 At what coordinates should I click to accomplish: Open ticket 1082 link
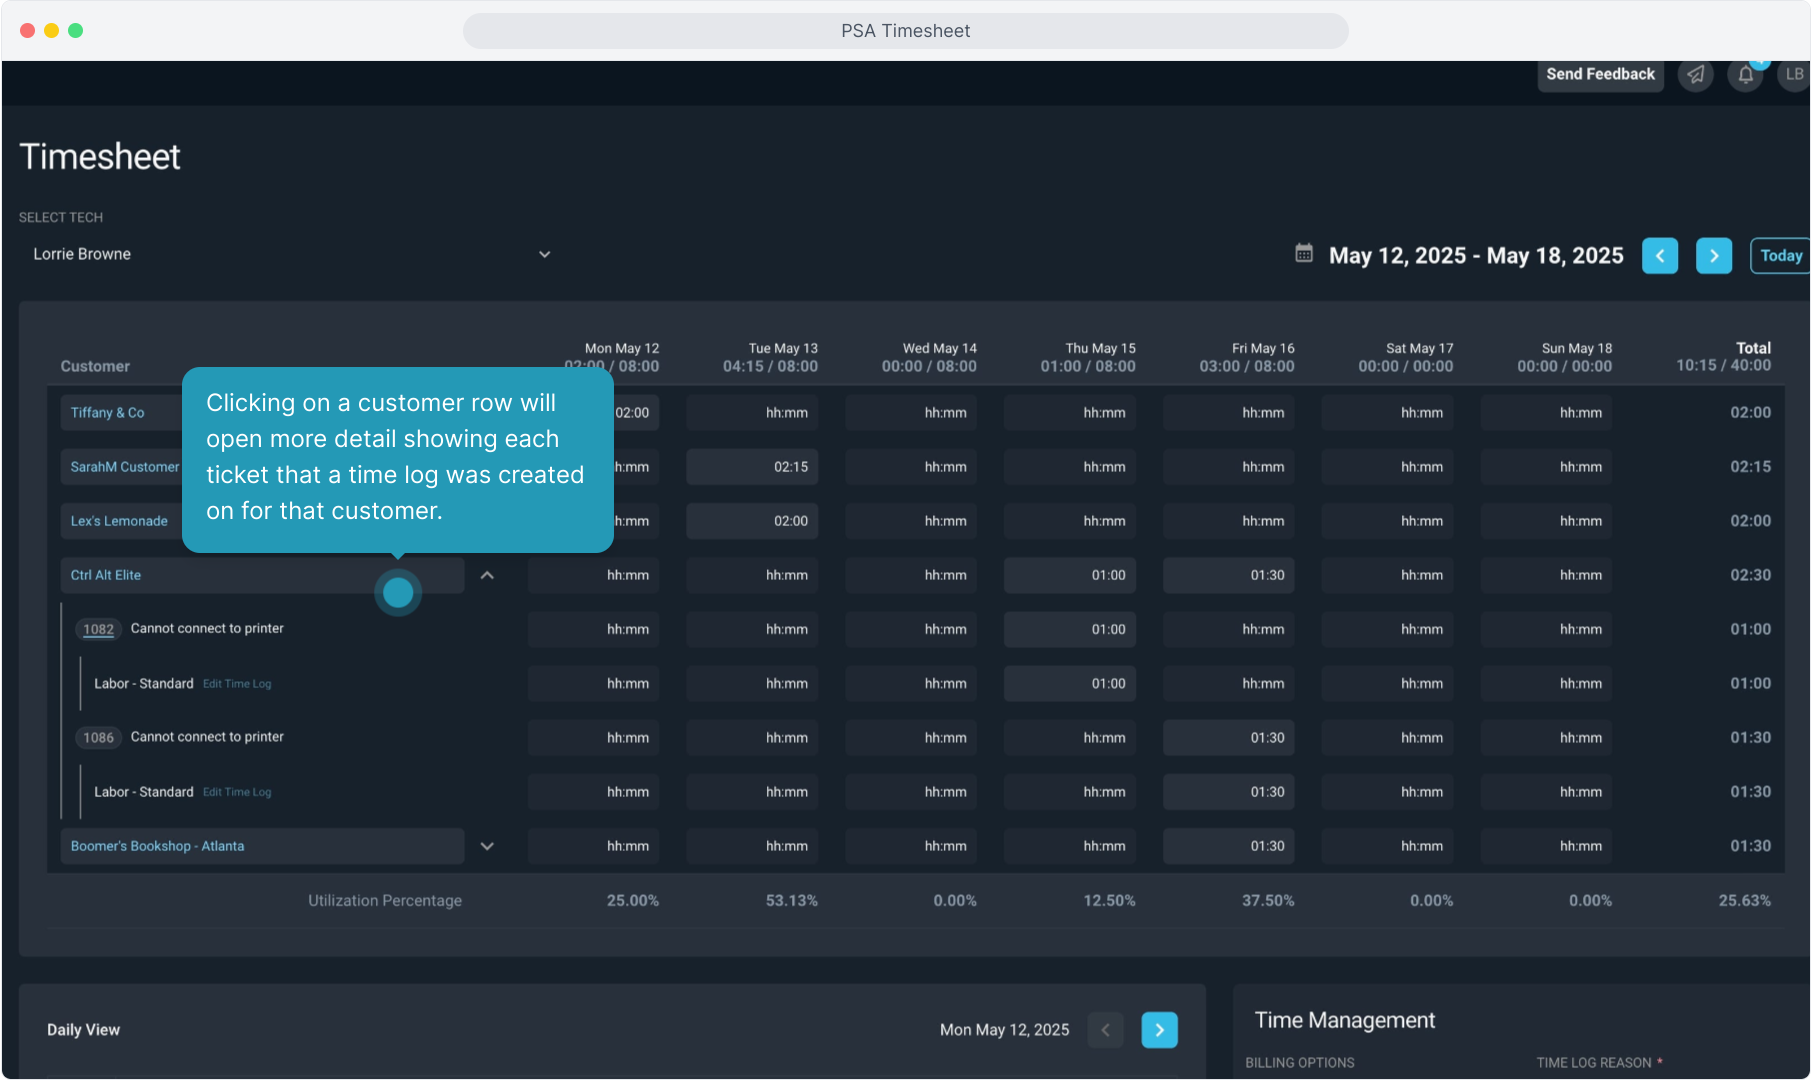coord(98,629)
